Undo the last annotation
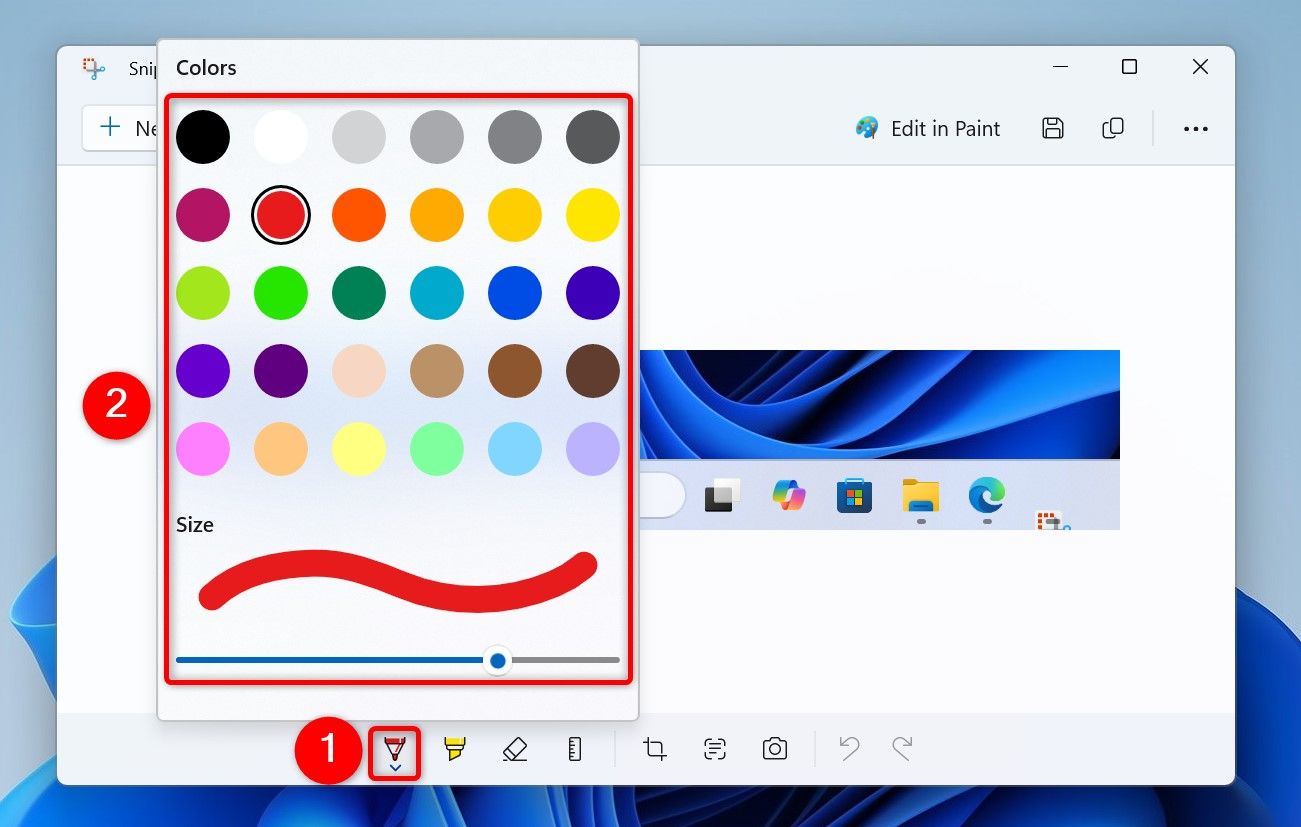Screen dimensions: 1301x827 pyautogui.click(x=849, y=748)
